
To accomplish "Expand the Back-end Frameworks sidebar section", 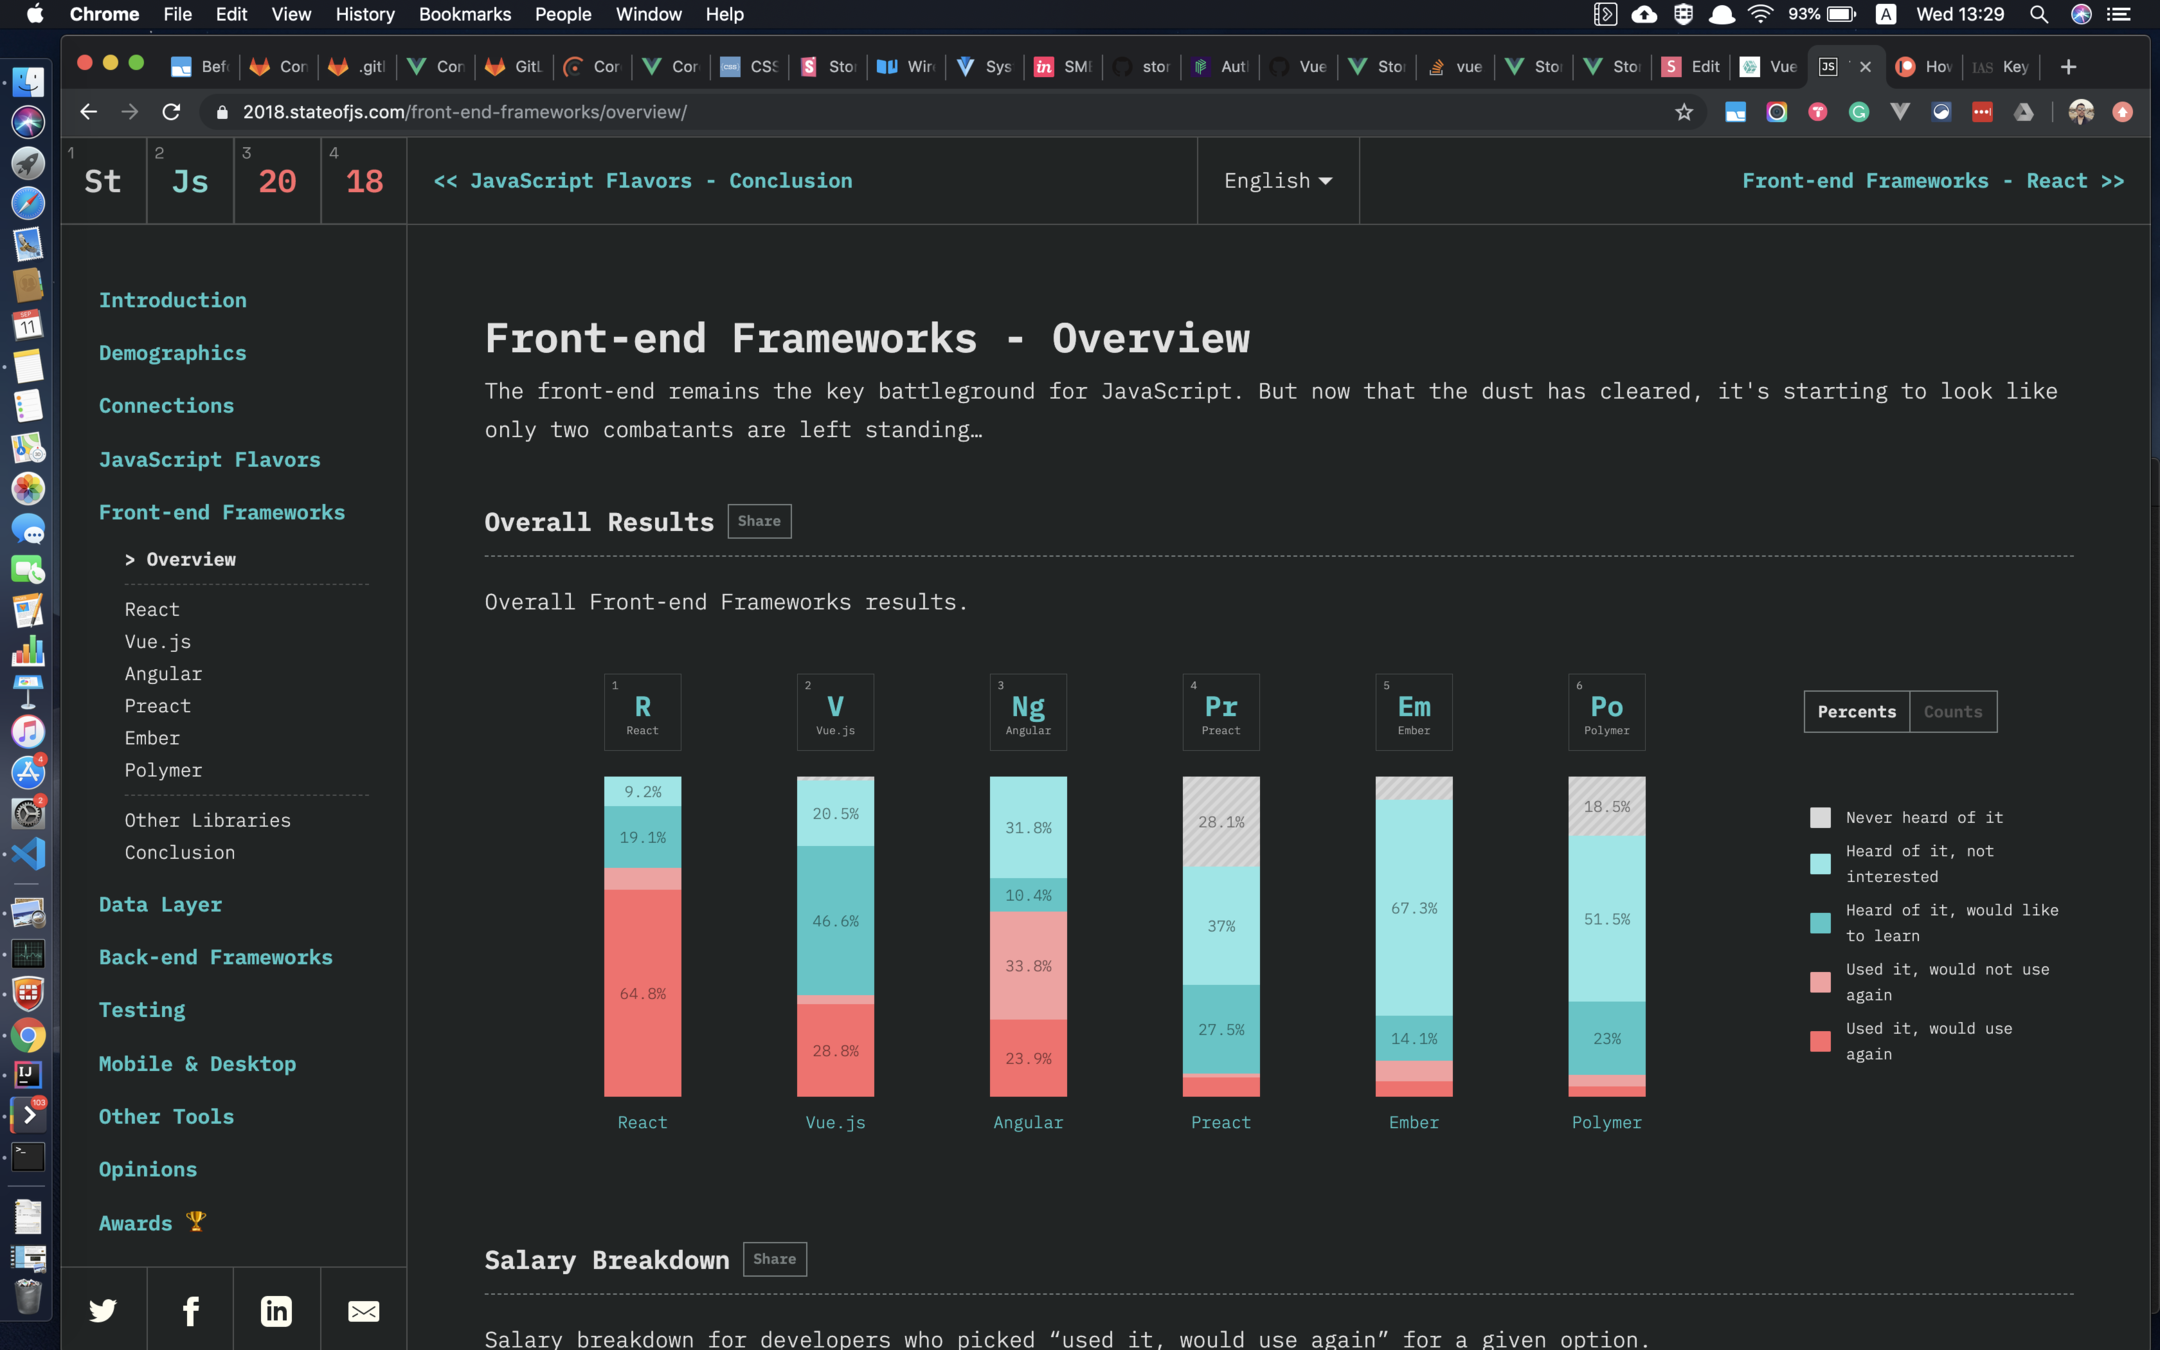I will [x=215, y=957].
